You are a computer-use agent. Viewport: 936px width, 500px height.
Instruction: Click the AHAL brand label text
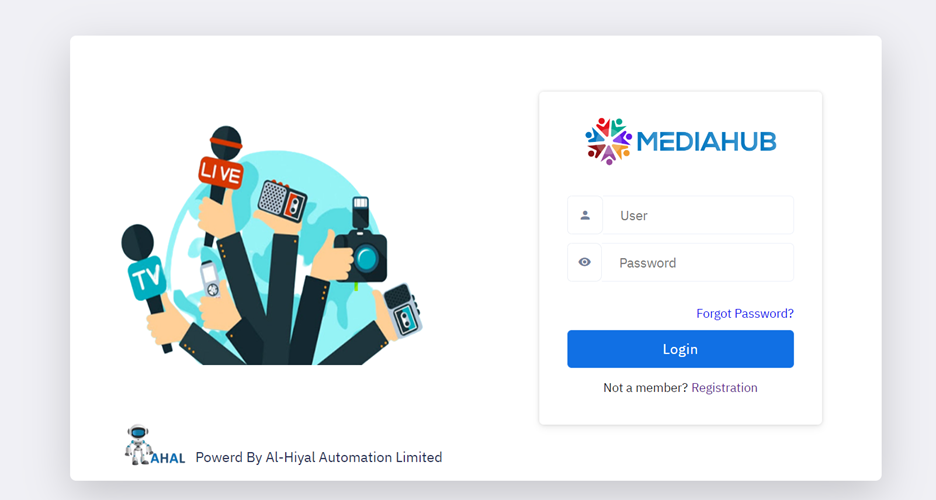click(168, 458)
